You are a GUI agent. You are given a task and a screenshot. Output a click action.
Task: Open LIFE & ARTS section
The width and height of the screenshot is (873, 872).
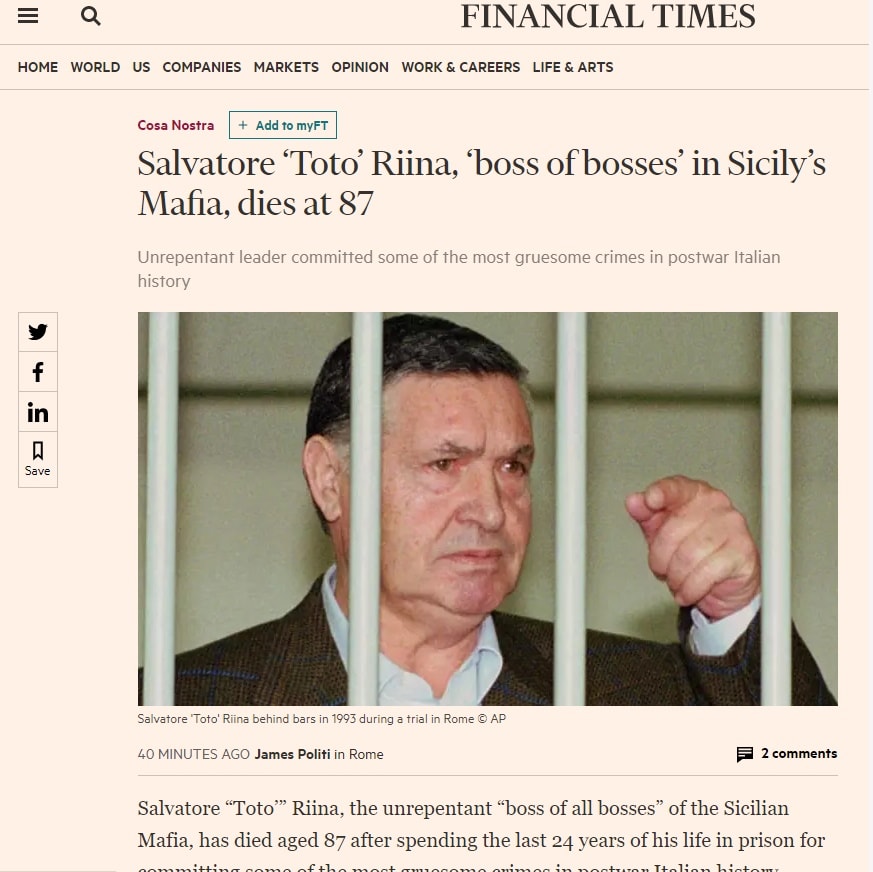(x=573, y=67)
